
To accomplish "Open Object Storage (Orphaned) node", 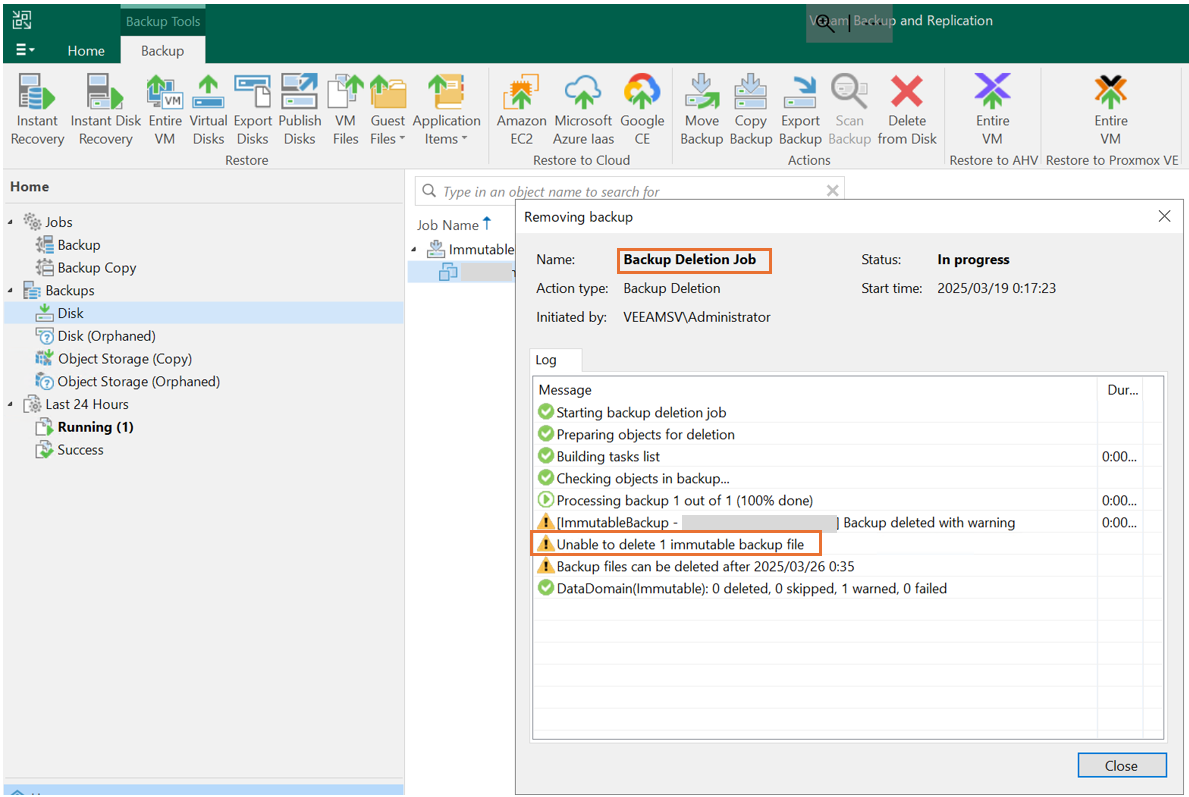I will 138,381.
